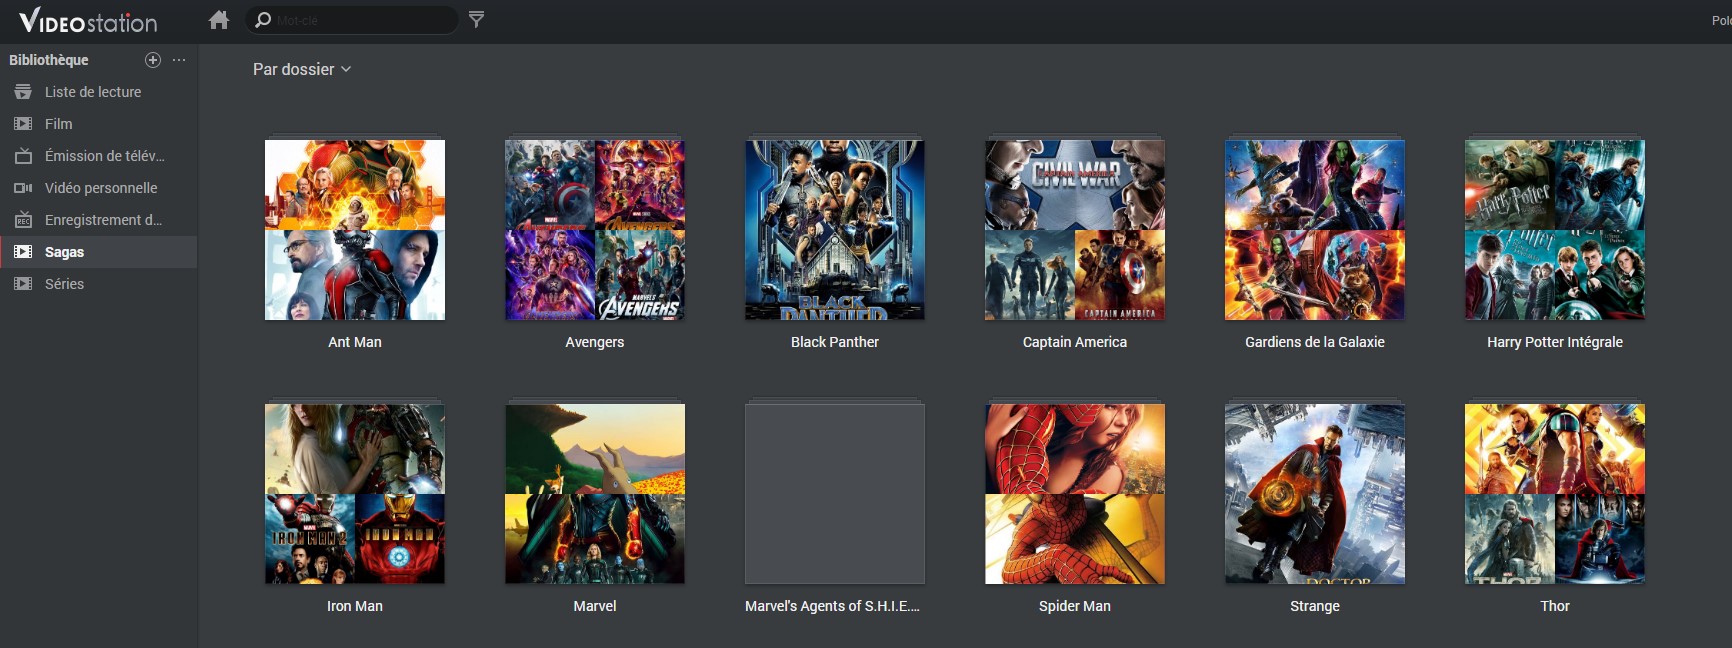Click the Spider Man title label

pos(1075,606)
